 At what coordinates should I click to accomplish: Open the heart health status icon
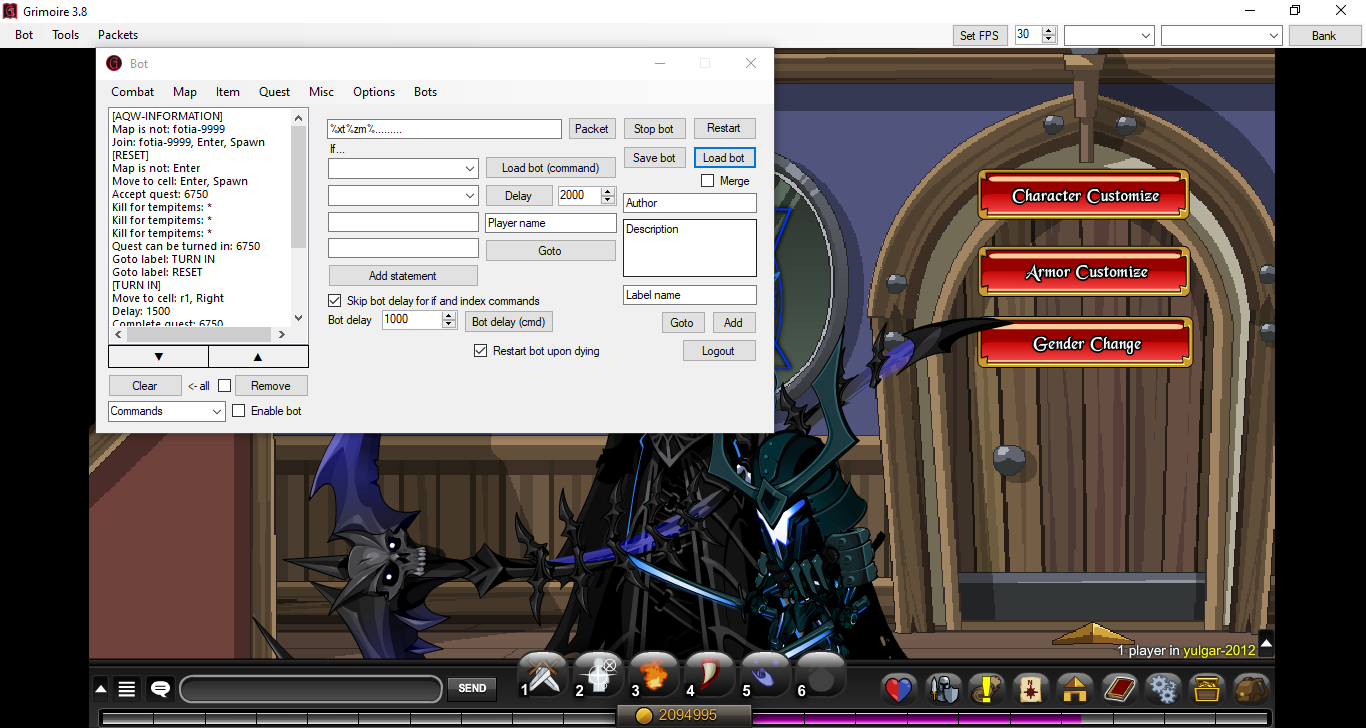[x=897, y=688]
